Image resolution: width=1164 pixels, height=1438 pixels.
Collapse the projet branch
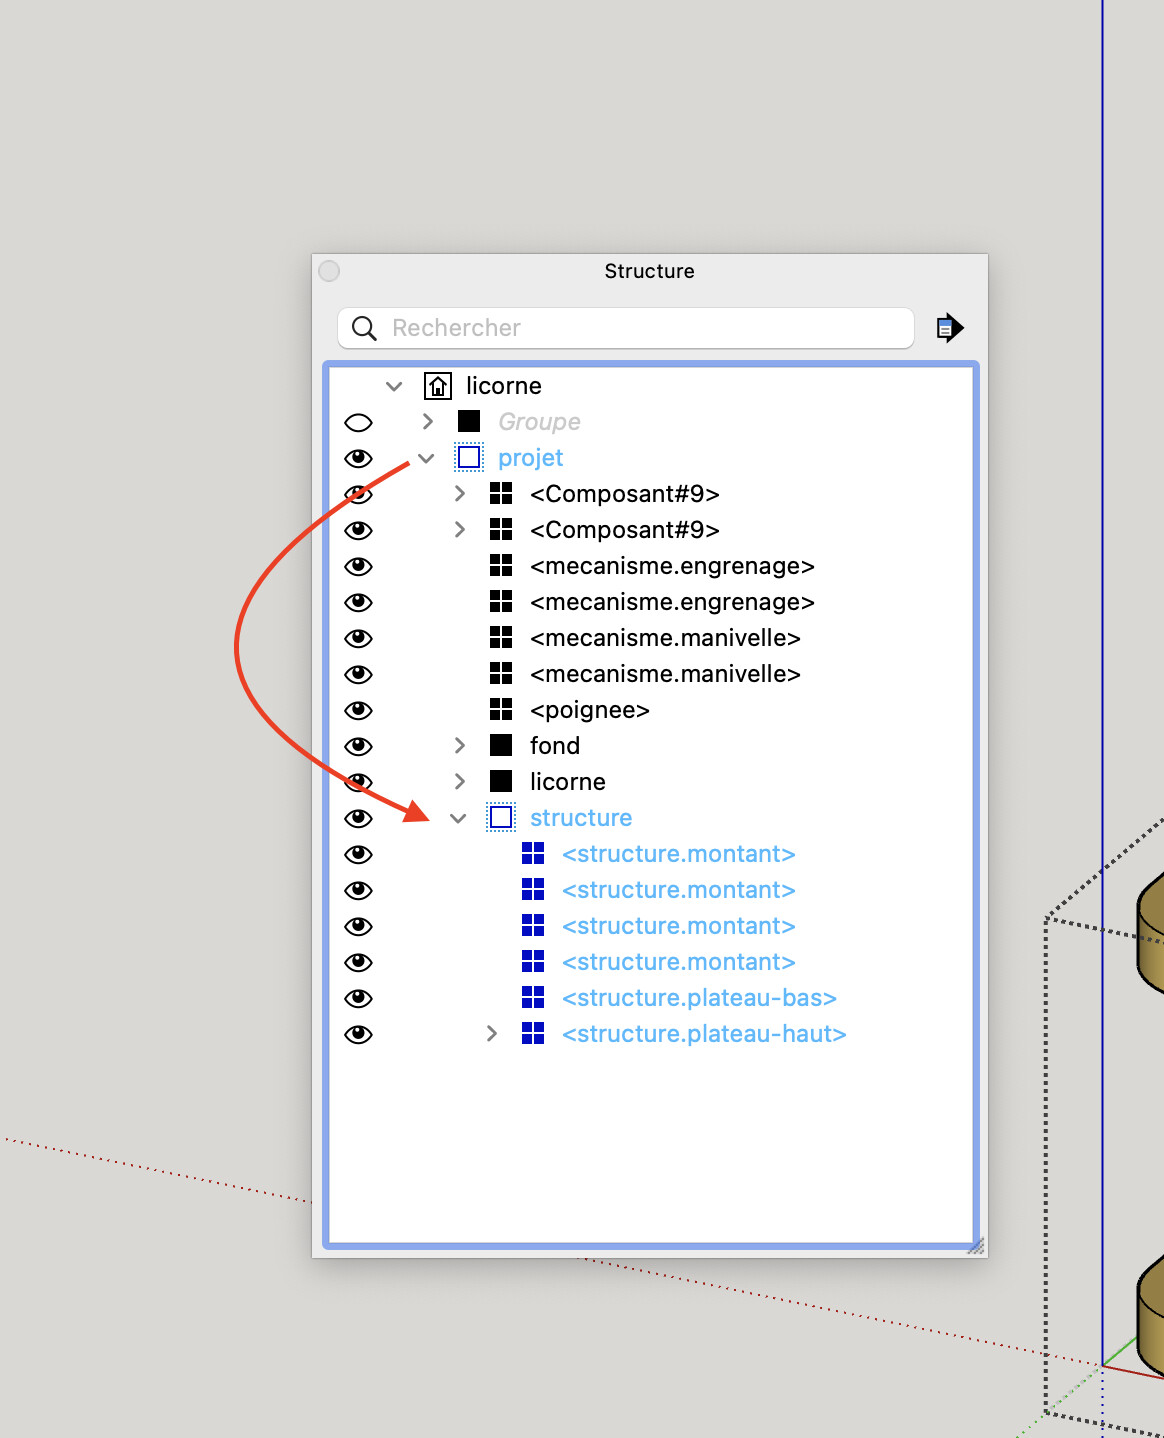pos(427,457)
